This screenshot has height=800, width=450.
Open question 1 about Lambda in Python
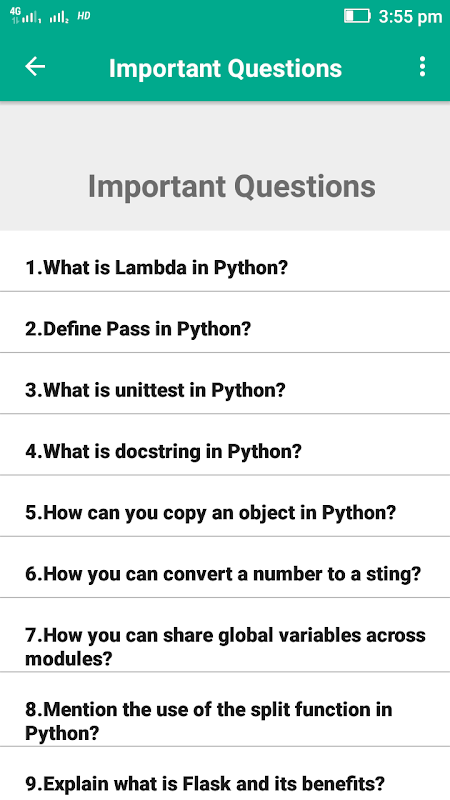click(x=225, y=267)
